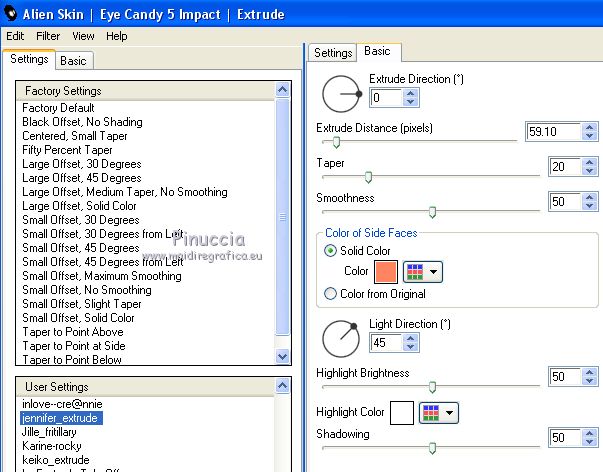Select Taper to Point at Side preset
The width and height of the screenshot is (603, 472).
(x=74, y=346)
